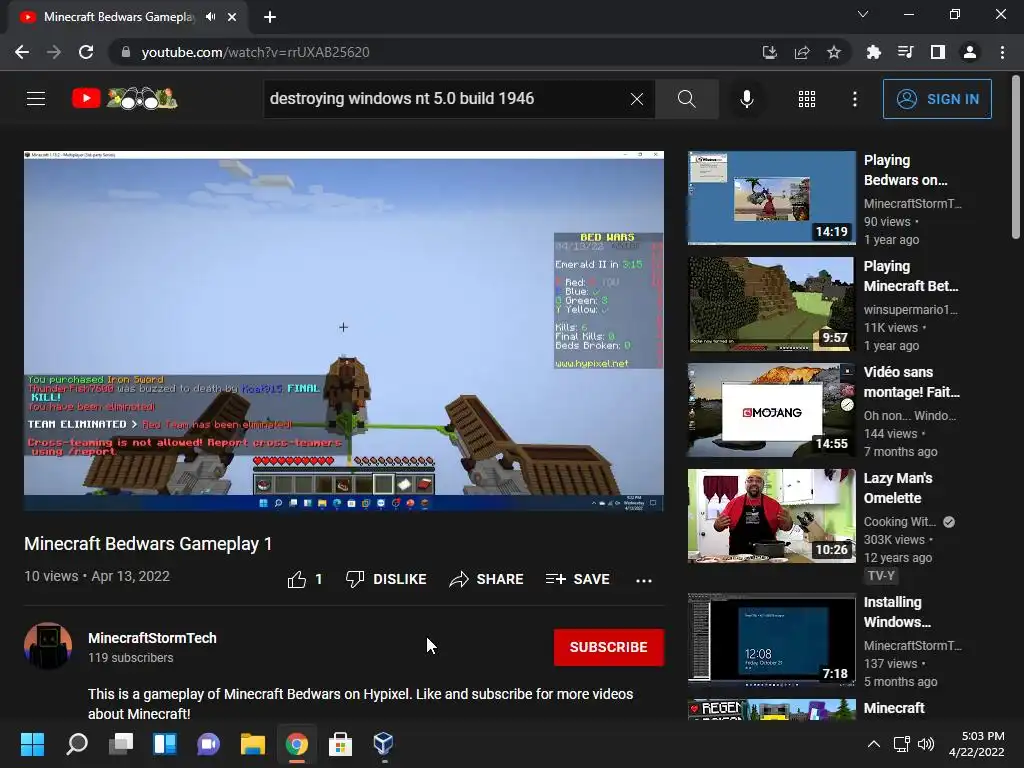Start voice search with microphone
Viewport: 1024px width, 768px height.
tap(746, 99)
